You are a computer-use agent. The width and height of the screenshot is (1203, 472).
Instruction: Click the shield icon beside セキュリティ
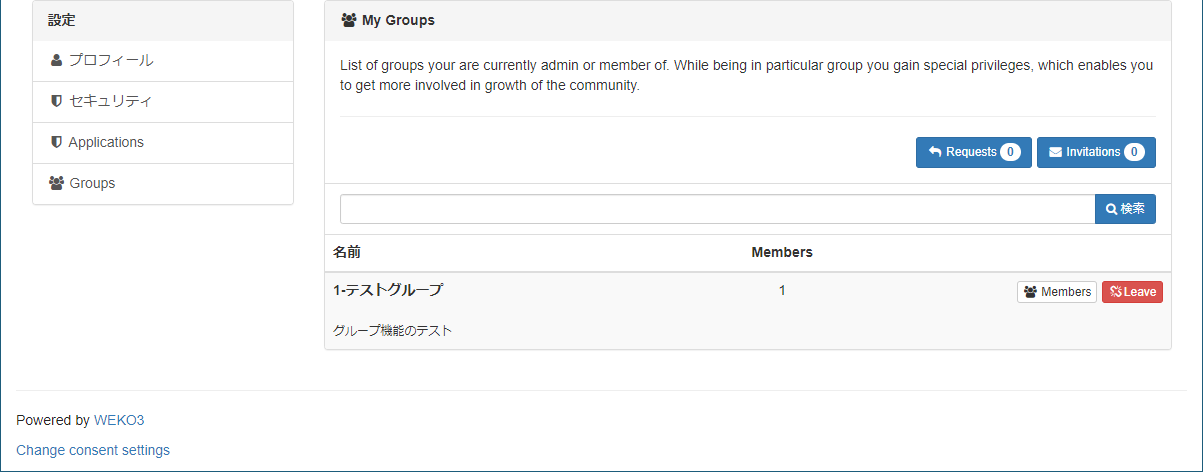tap(56, 102)
